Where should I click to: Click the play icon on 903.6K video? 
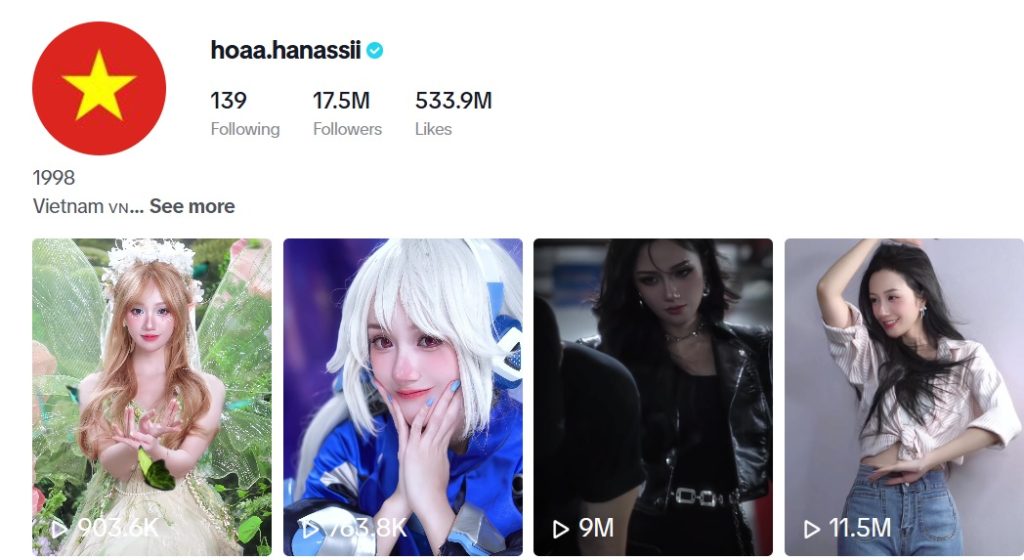[59, 528]
